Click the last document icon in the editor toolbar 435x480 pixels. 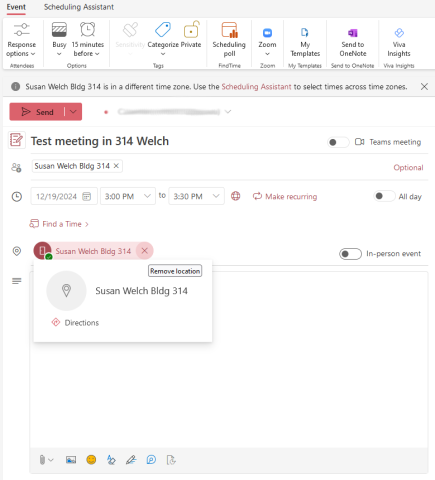point(171,460)
